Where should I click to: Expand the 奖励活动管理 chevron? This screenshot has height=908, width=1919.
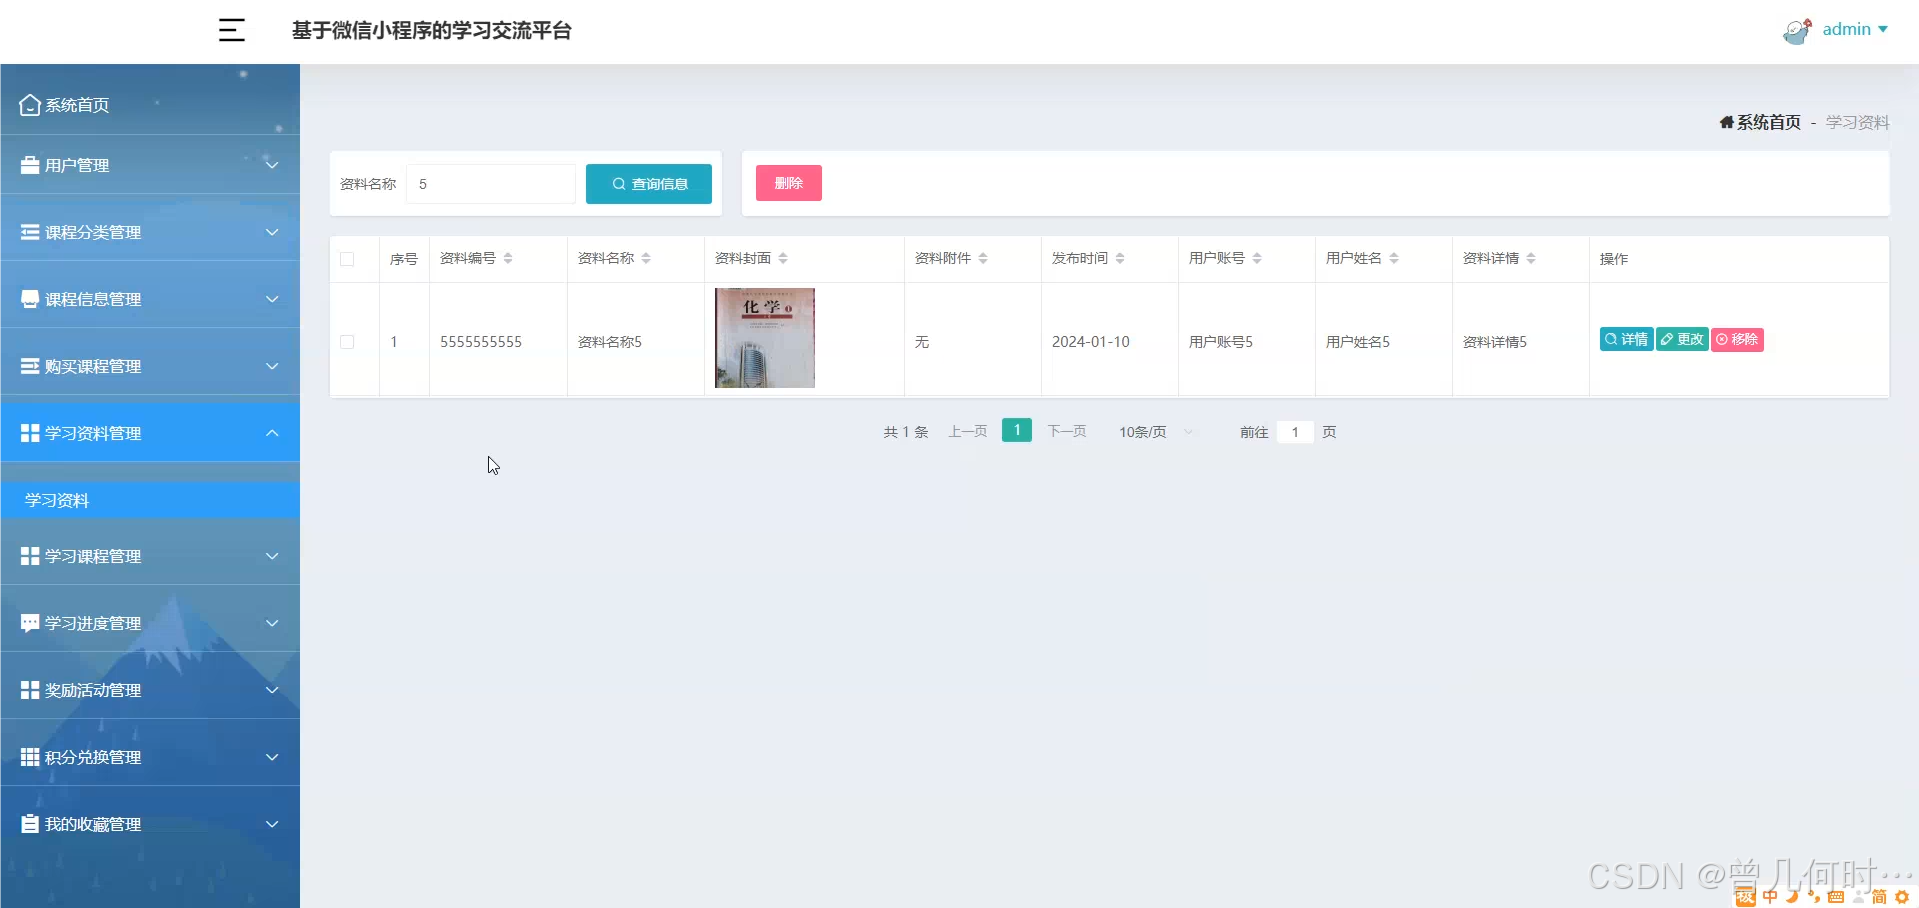point(272,690)
